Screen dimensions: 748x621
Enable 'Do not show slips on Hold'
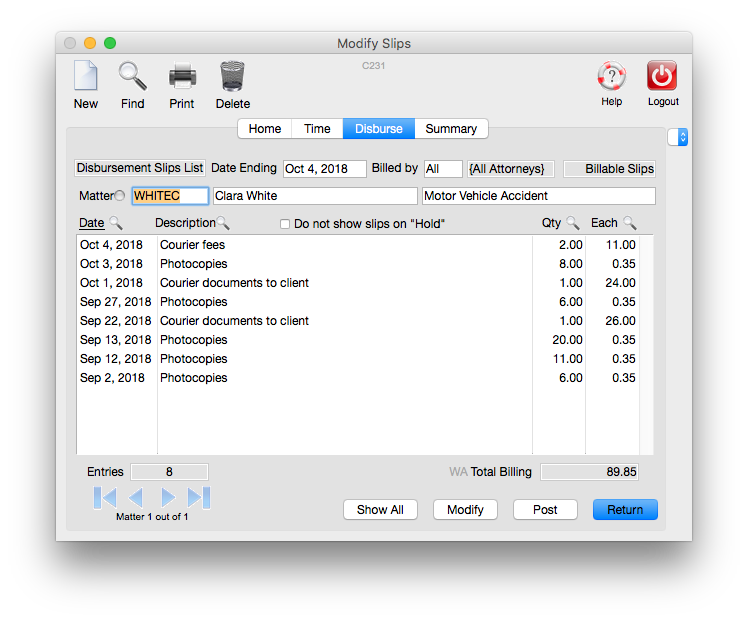pos(285,224)
